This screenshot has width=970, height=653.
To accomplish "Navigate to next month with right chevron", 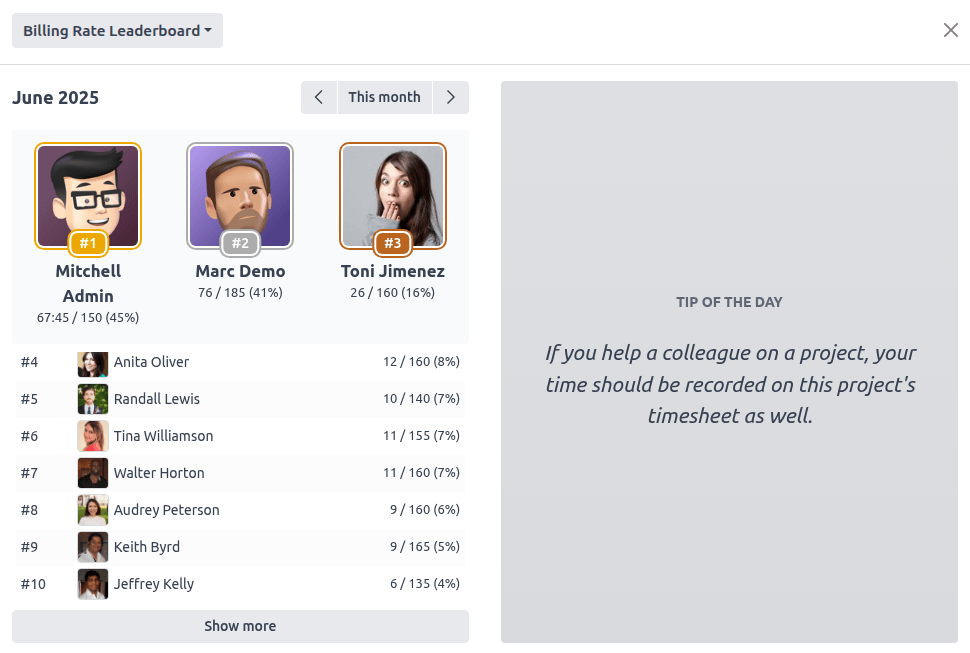I will 451,97.
